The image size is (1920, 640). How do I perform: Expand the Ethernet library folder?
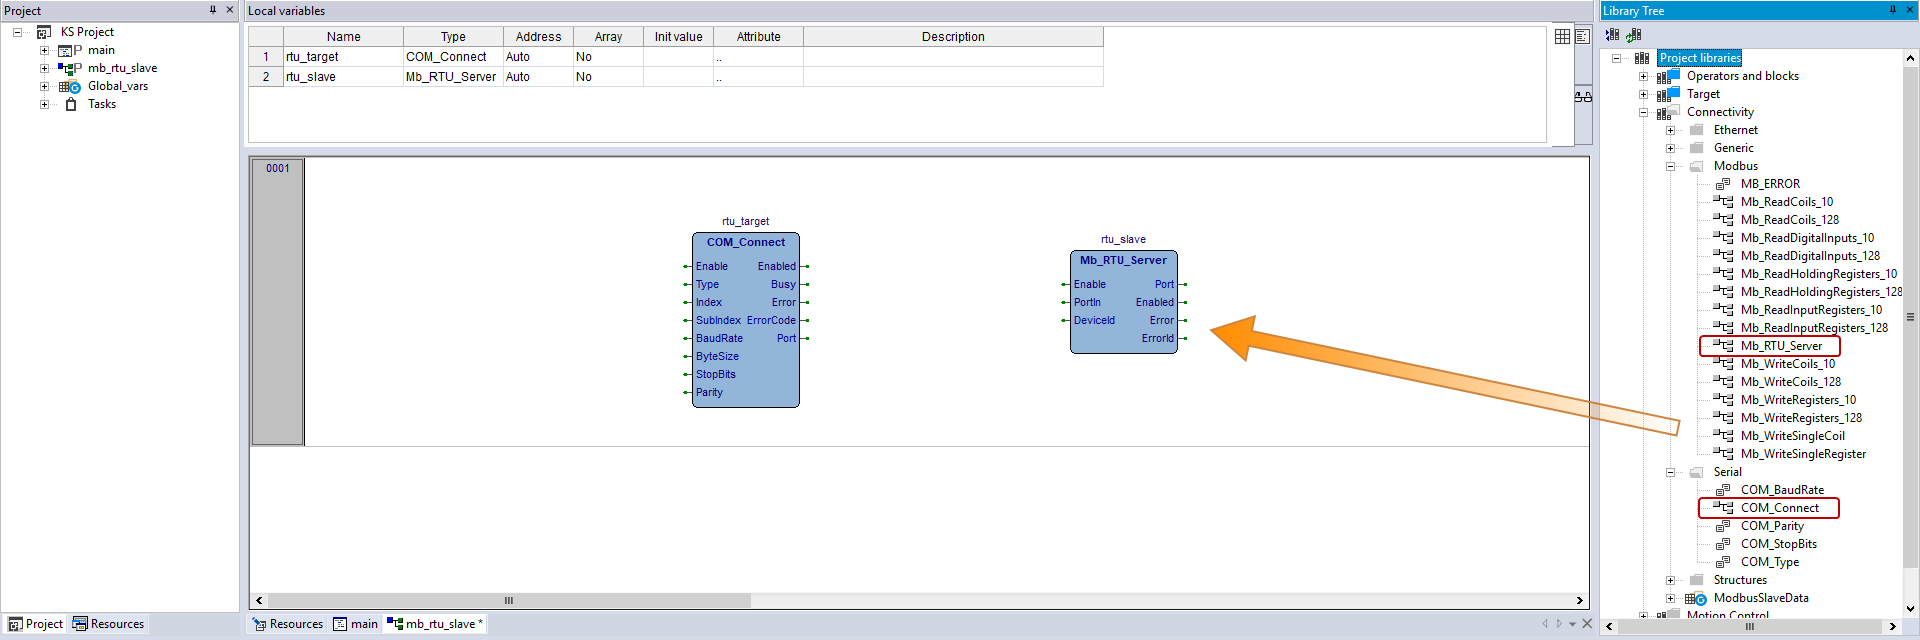(x=1670, y=130)
